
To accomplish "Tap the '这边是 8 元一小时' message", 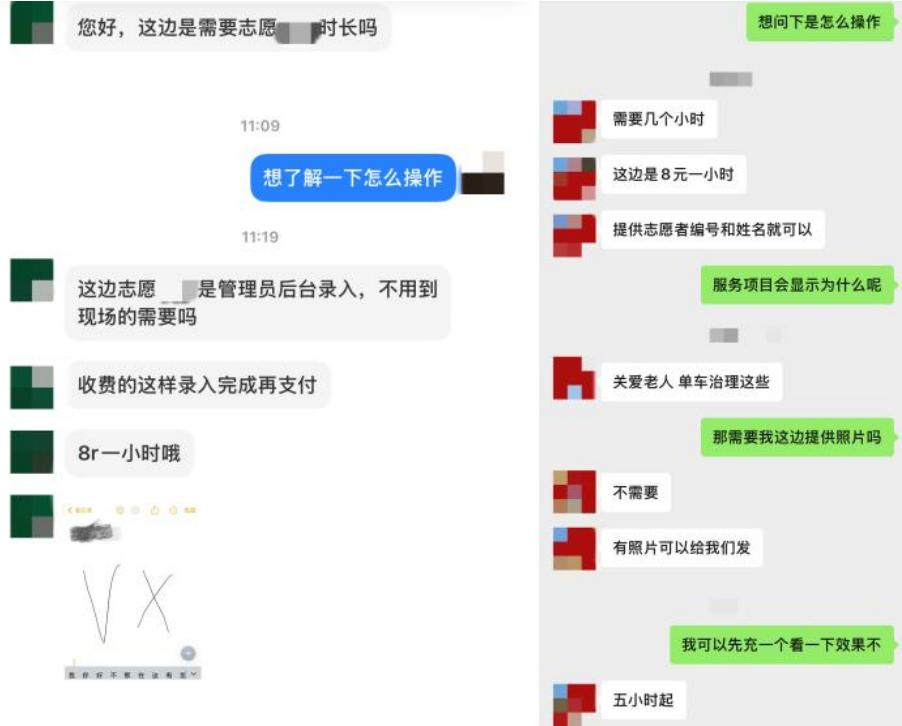I will click(x=672, y=174).
